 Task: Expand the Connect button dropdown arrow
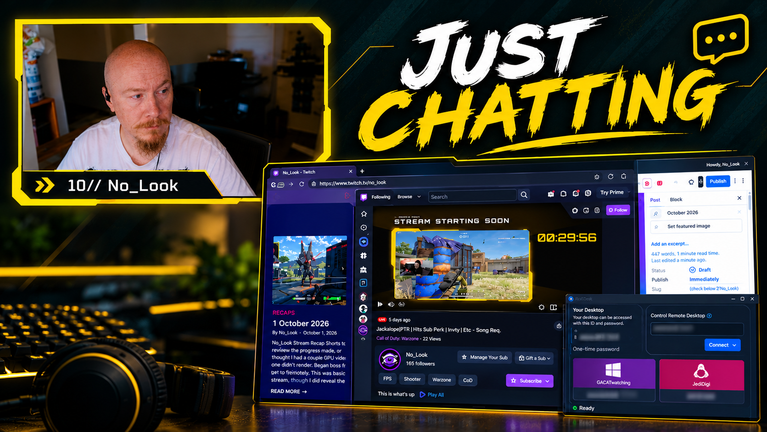pyautogui.click(x=734, y=345)
